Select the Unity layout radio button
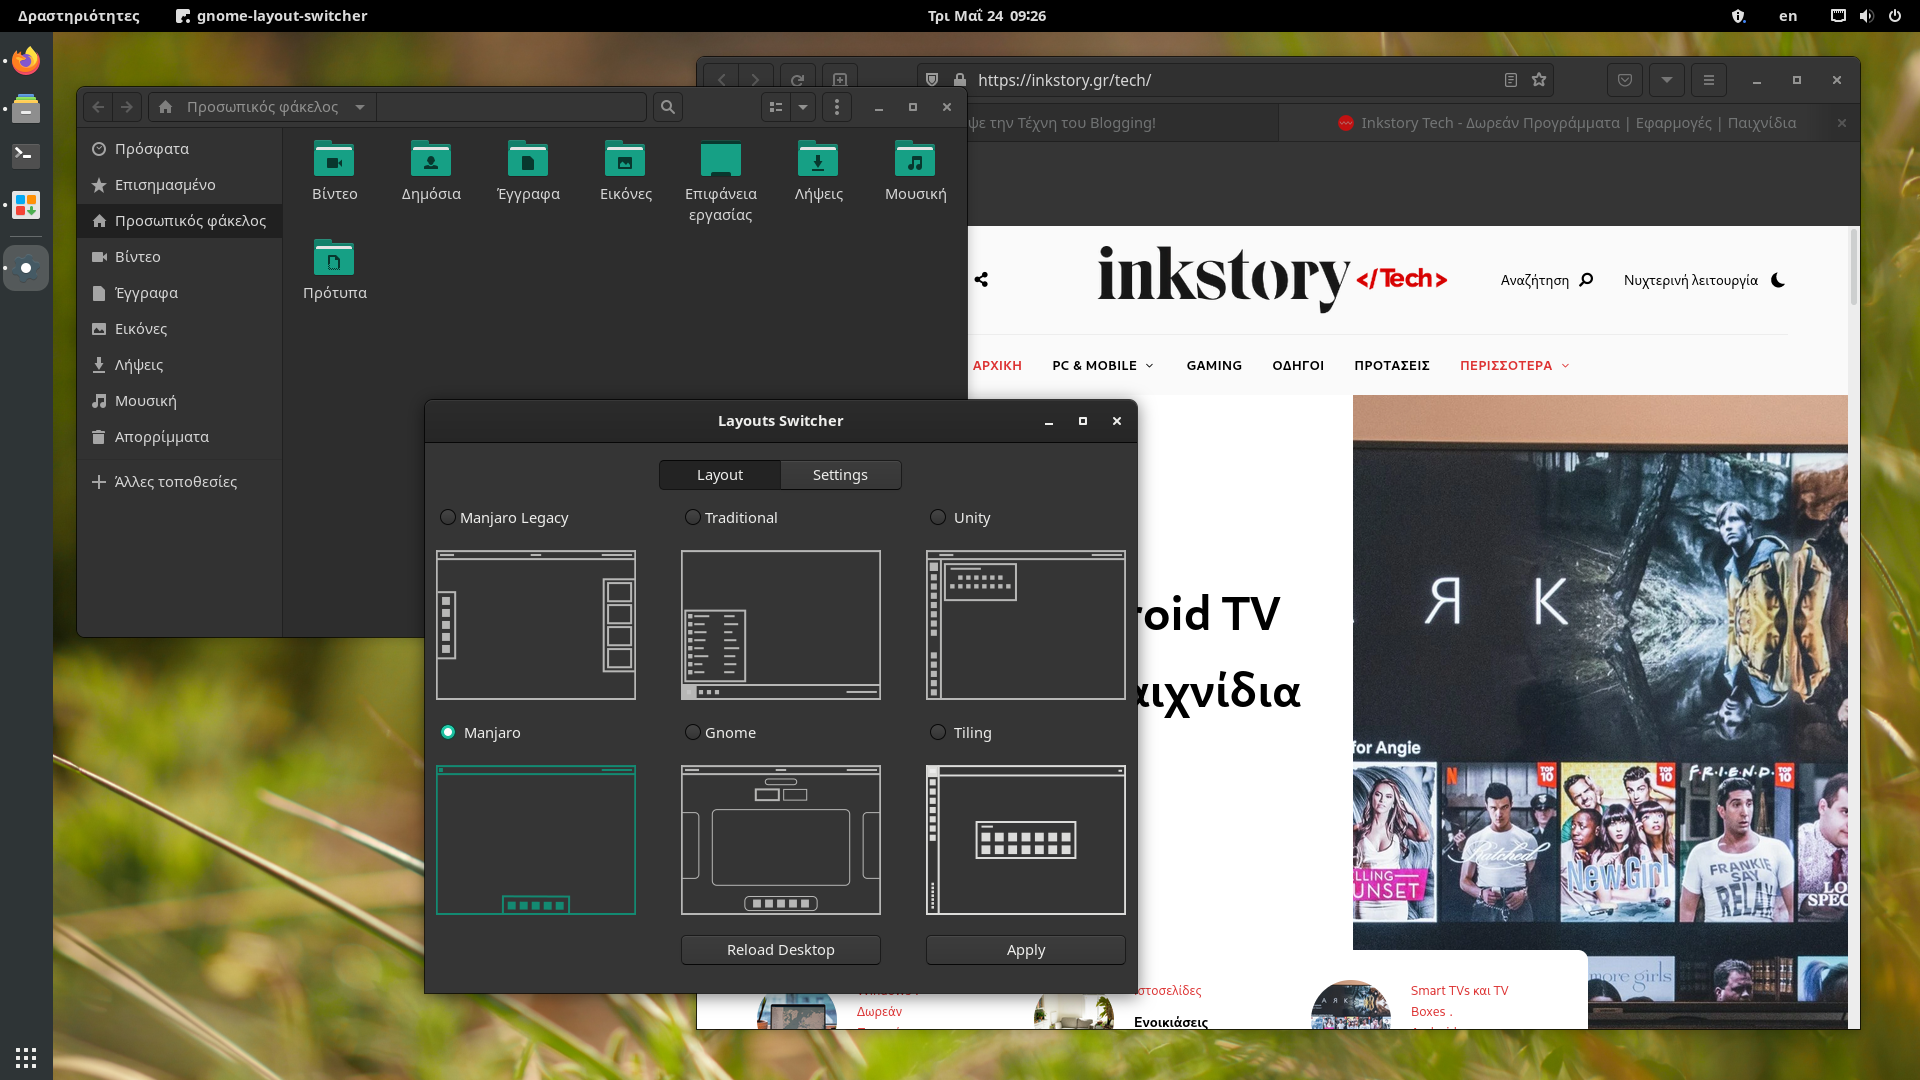This screenshot has width=1920, height=1080. pos(938,517)
